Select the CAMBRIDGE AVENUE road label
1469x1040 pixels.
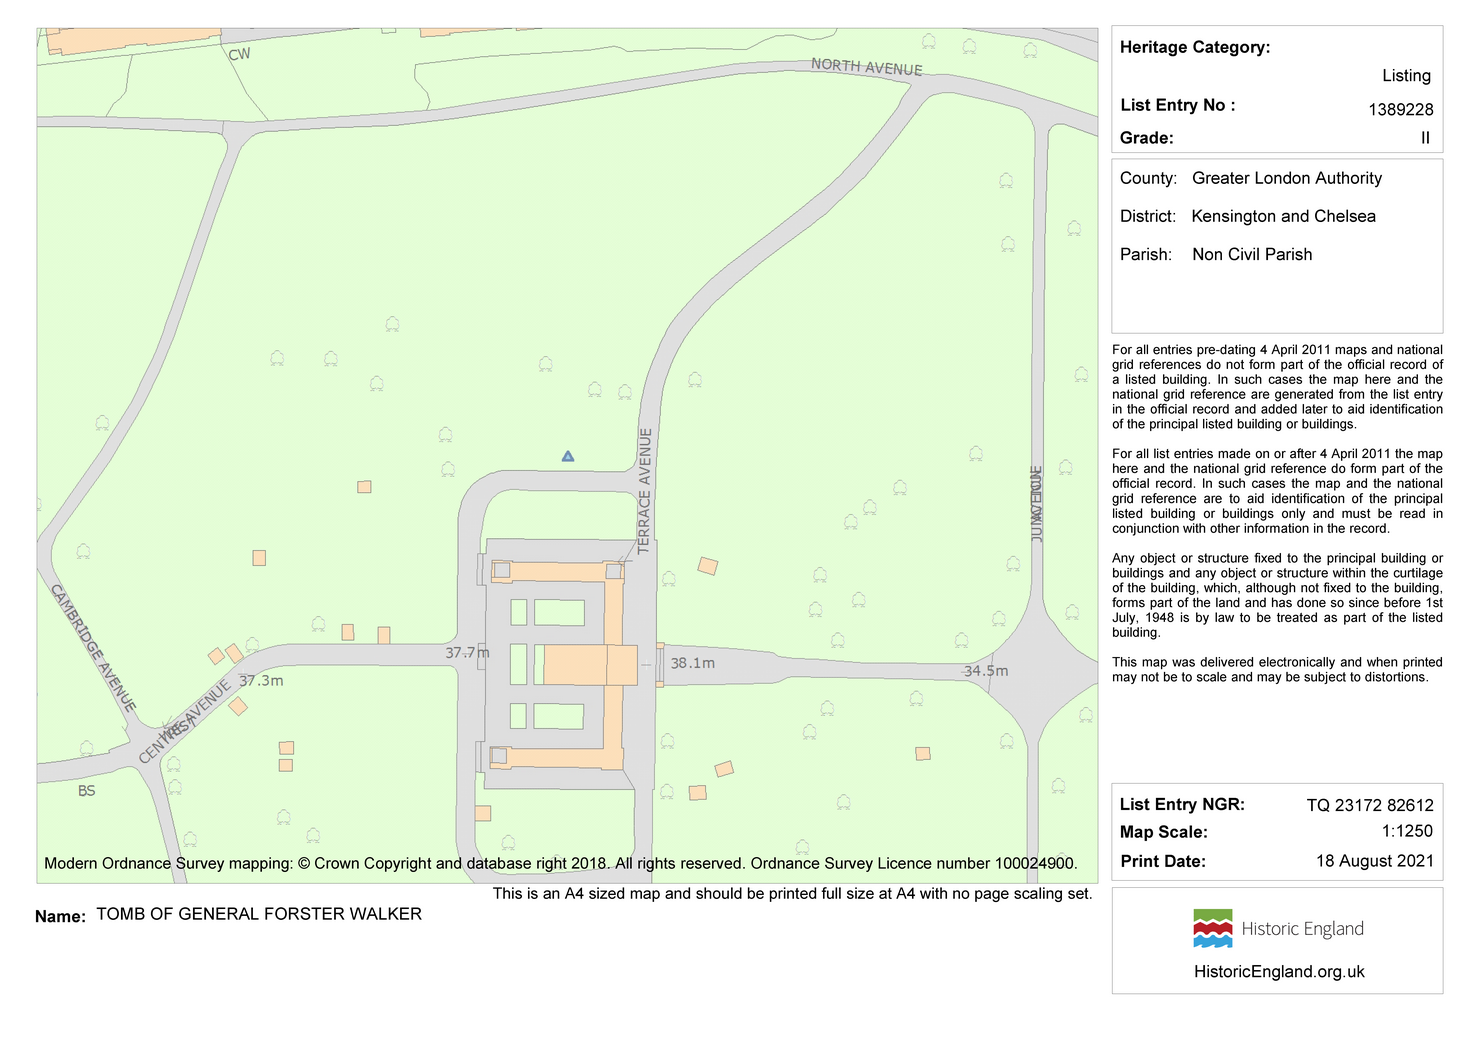tap(93, 648)
